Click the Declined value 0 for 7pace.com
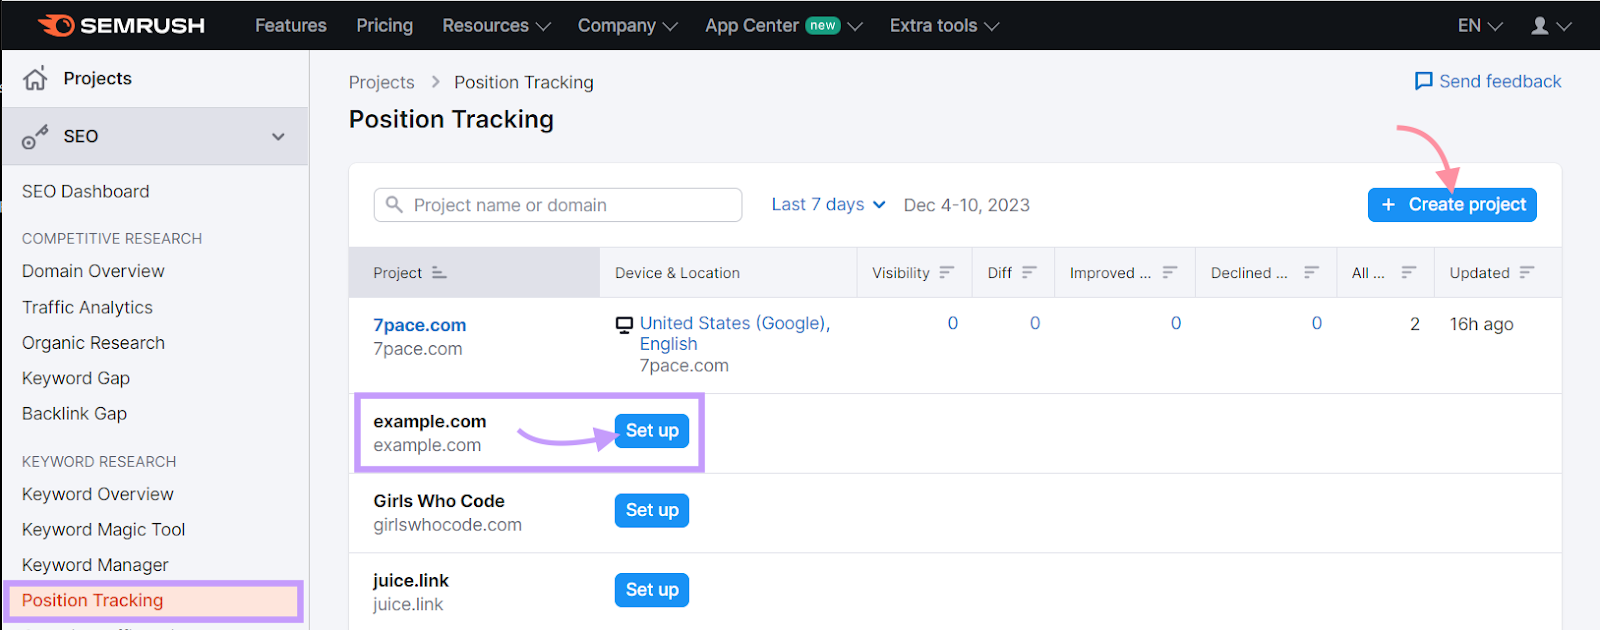The image size is (1600, 630). click(1317, 323)
